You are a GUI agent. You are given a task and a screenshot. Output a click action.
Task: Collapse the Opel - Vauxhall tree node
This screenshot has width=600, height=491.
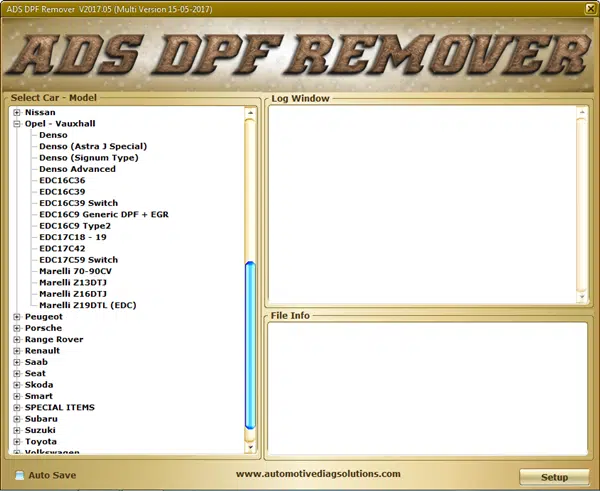click(x=17, y=123)
